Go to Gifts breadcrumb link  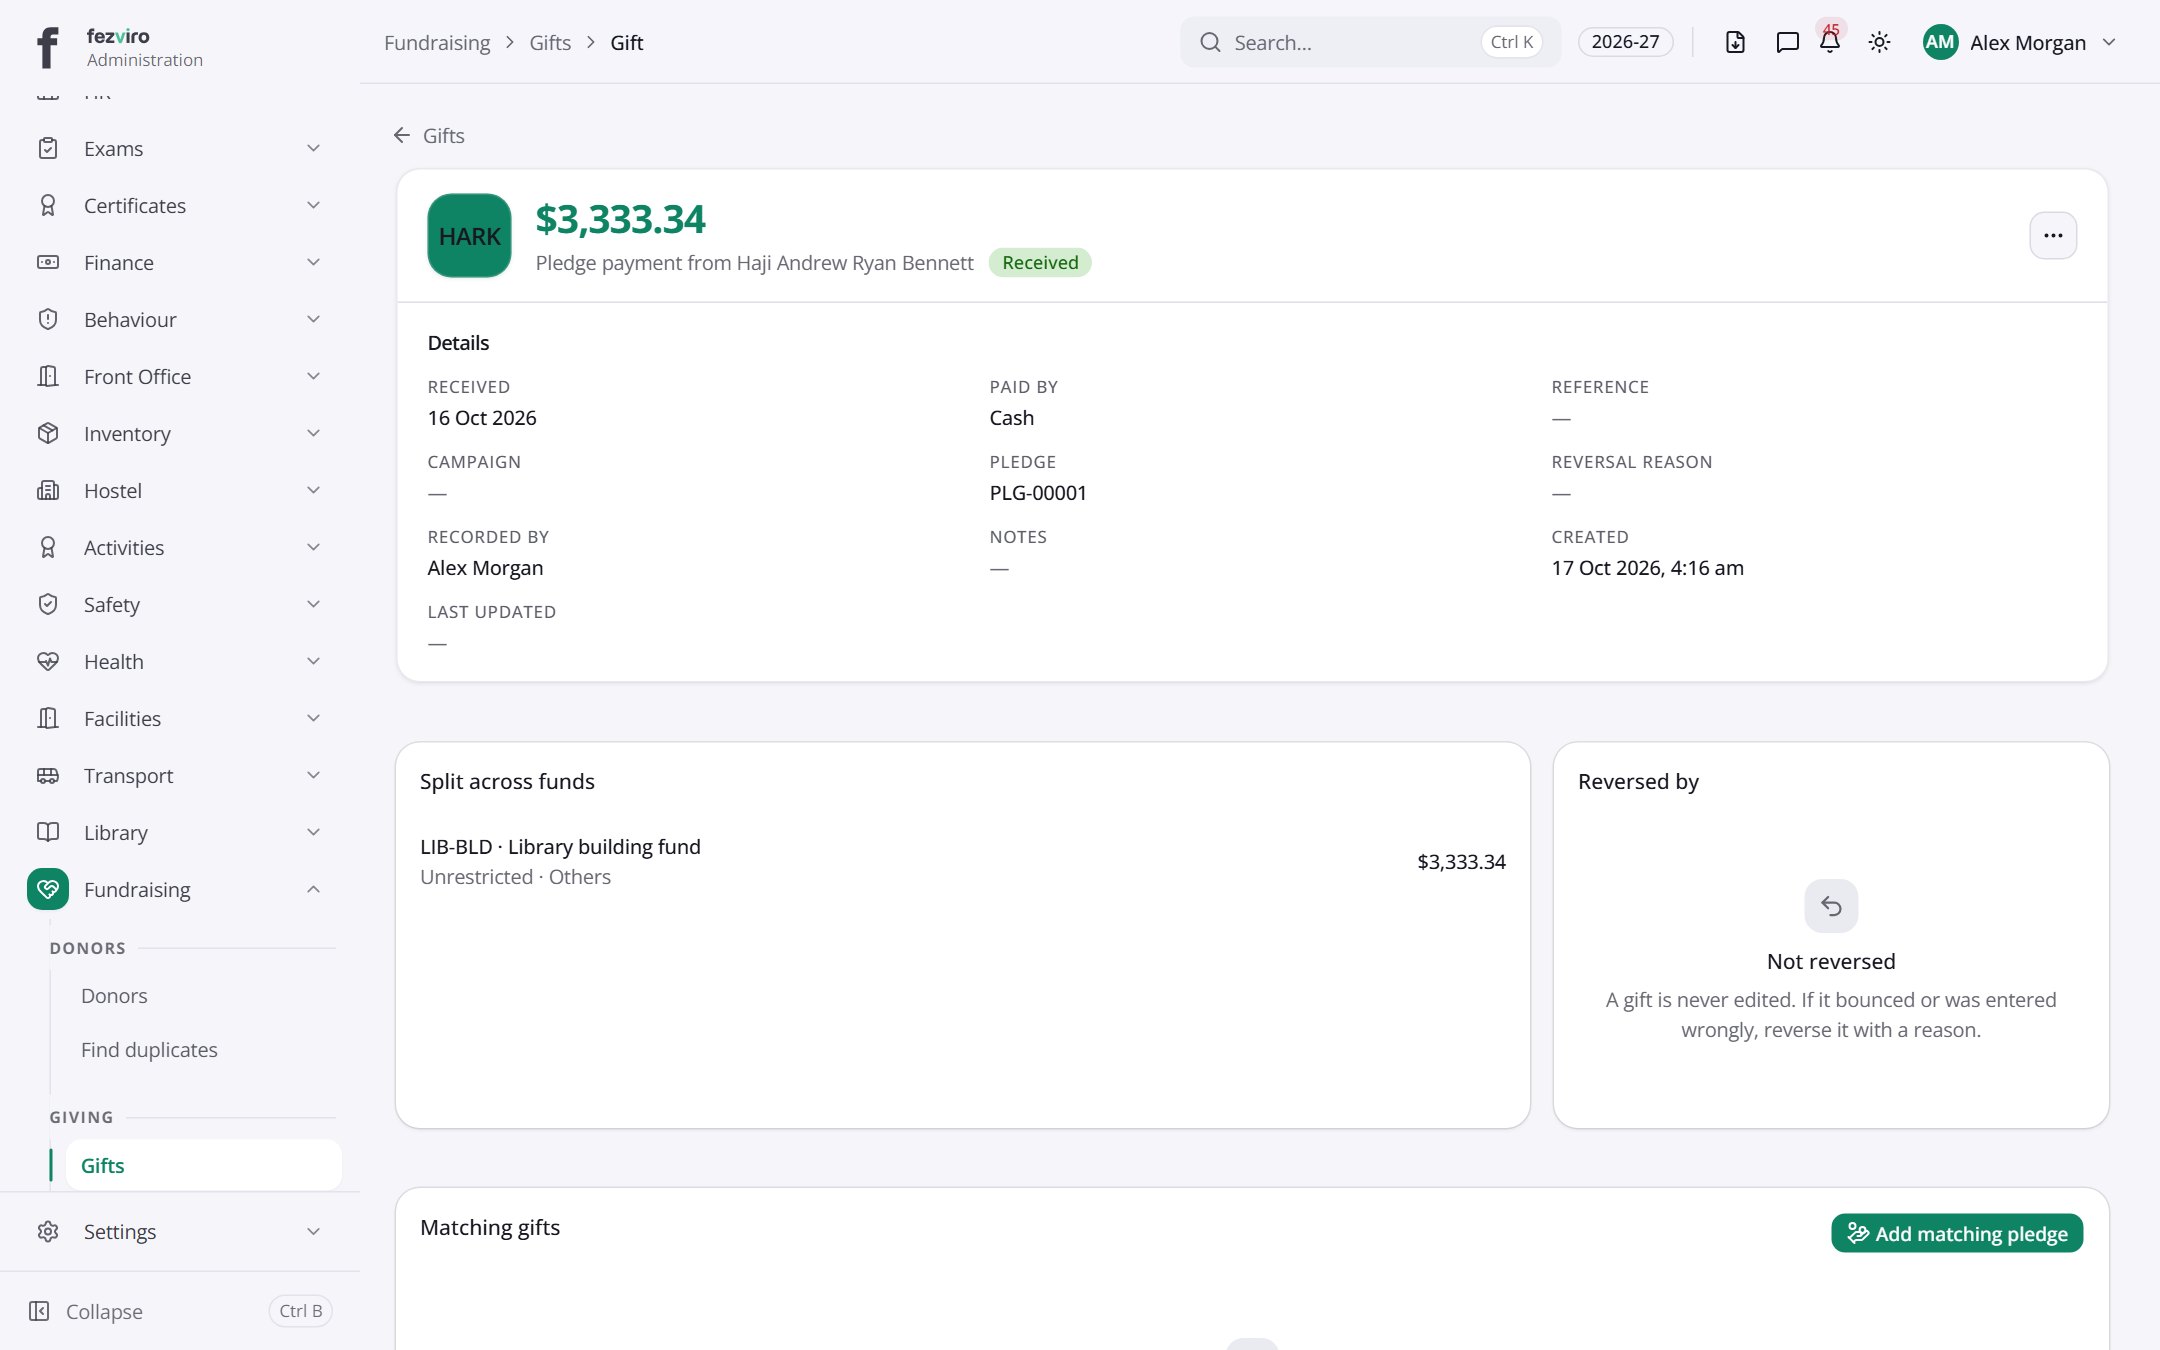(x=550, y=43)
